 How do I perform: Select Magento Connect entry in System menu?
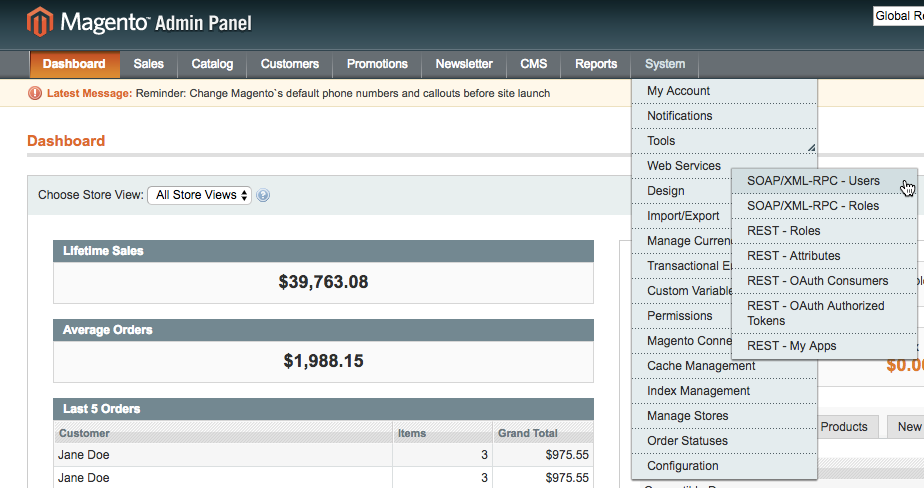[681, 341]
